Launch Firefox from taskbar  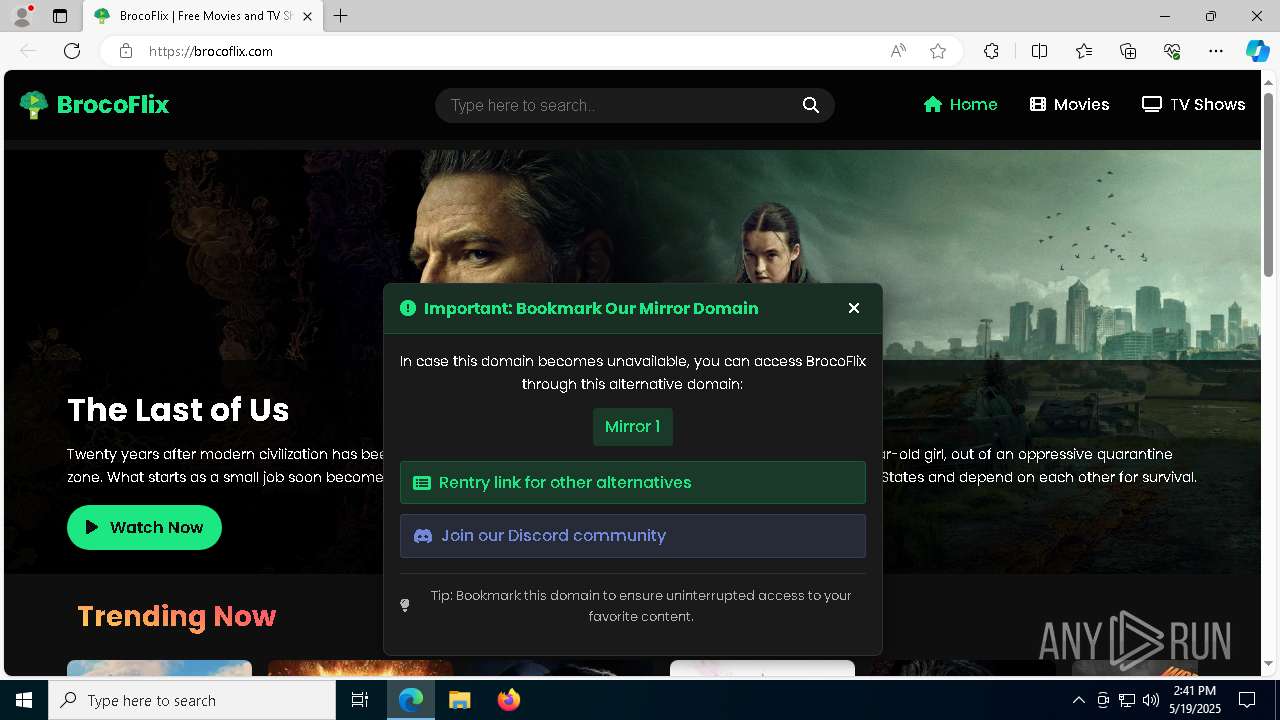point(508,700)
